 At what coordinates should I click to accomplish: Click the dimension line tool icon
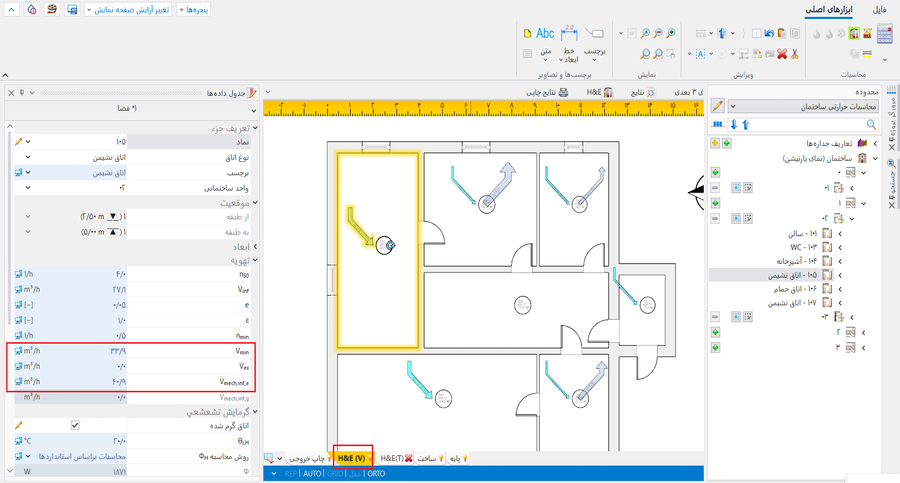[x=568, y=34]
